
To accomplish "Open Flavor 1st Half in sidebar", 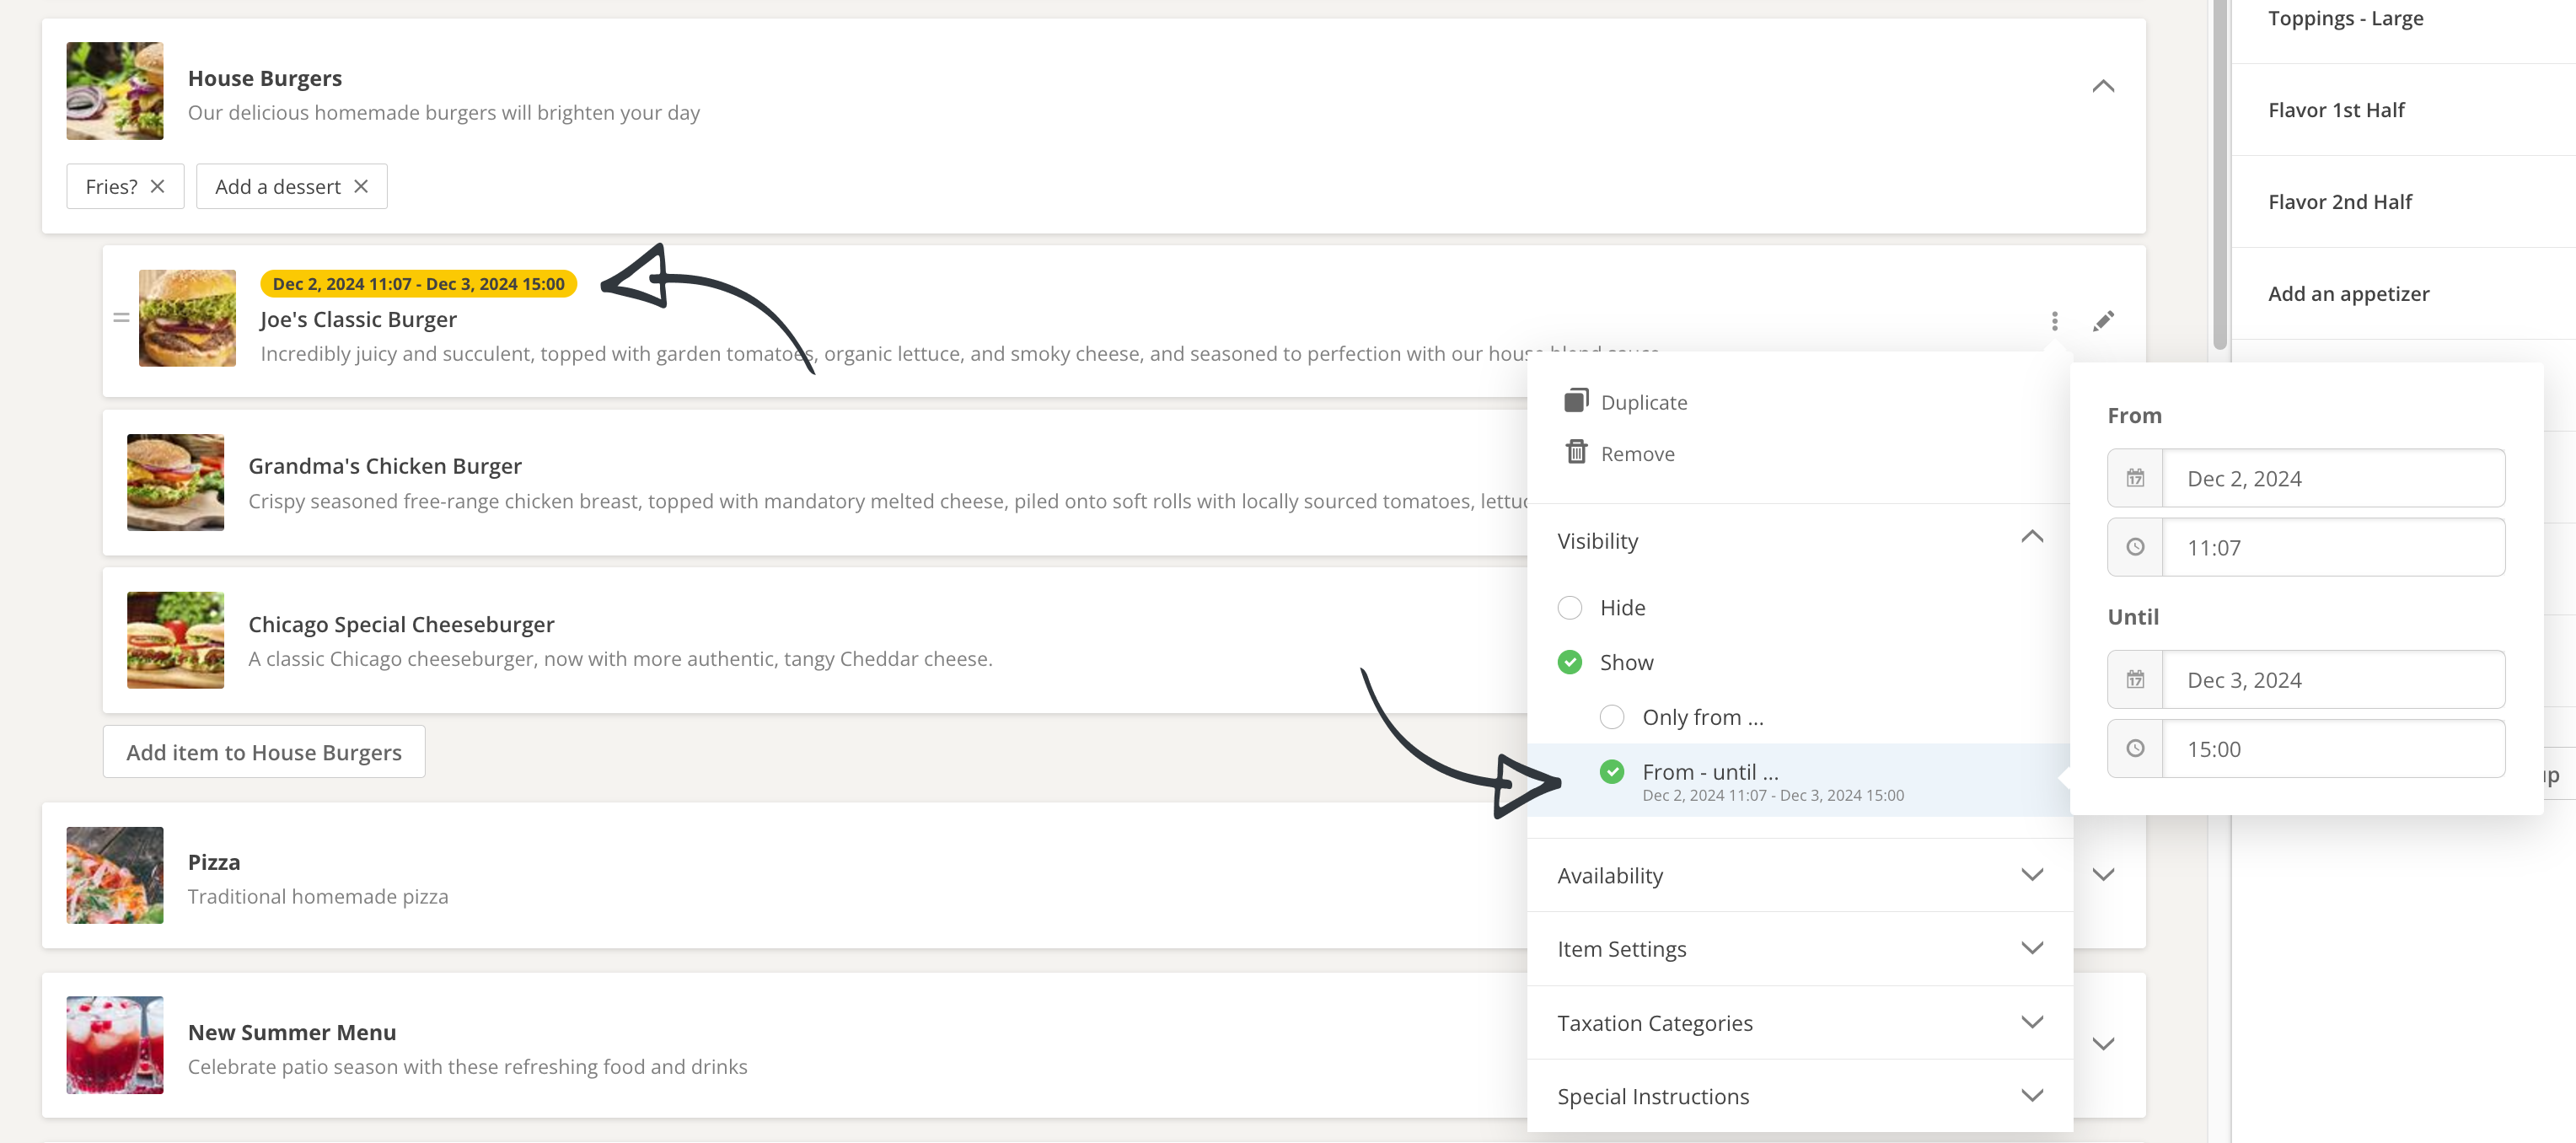I will (x=2336, y=110).
